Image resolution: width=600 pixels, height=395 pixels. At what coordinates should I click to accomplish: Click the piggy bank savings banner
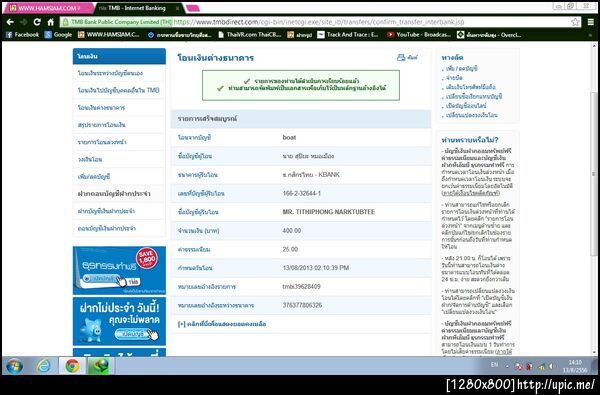[x=119, y=321]
